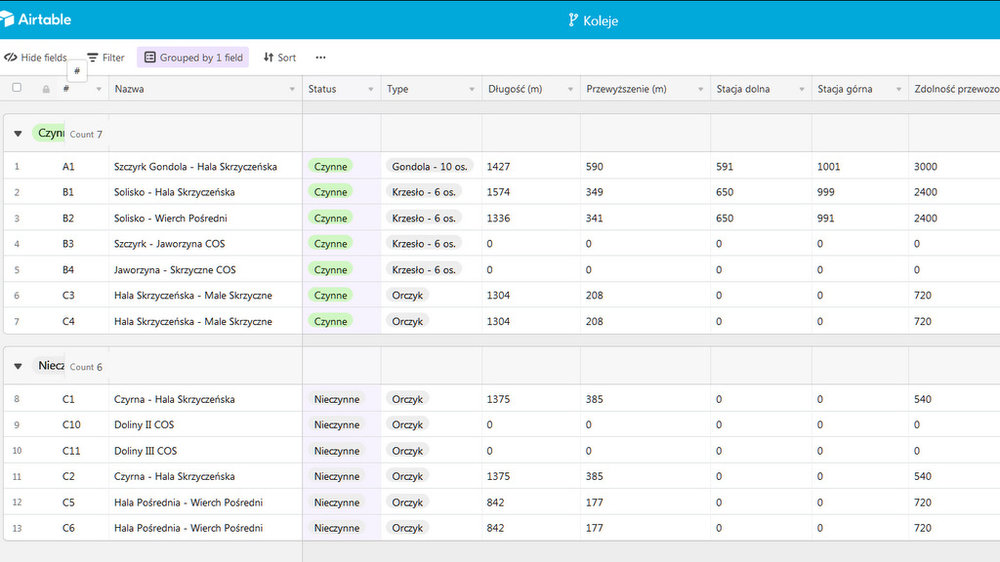Image resolution: width=1000 pixels, height=562 pixels.
Task: Select Hala Pośrednia - Wierch Pośredni in row C5
Action: coord(205,503)
